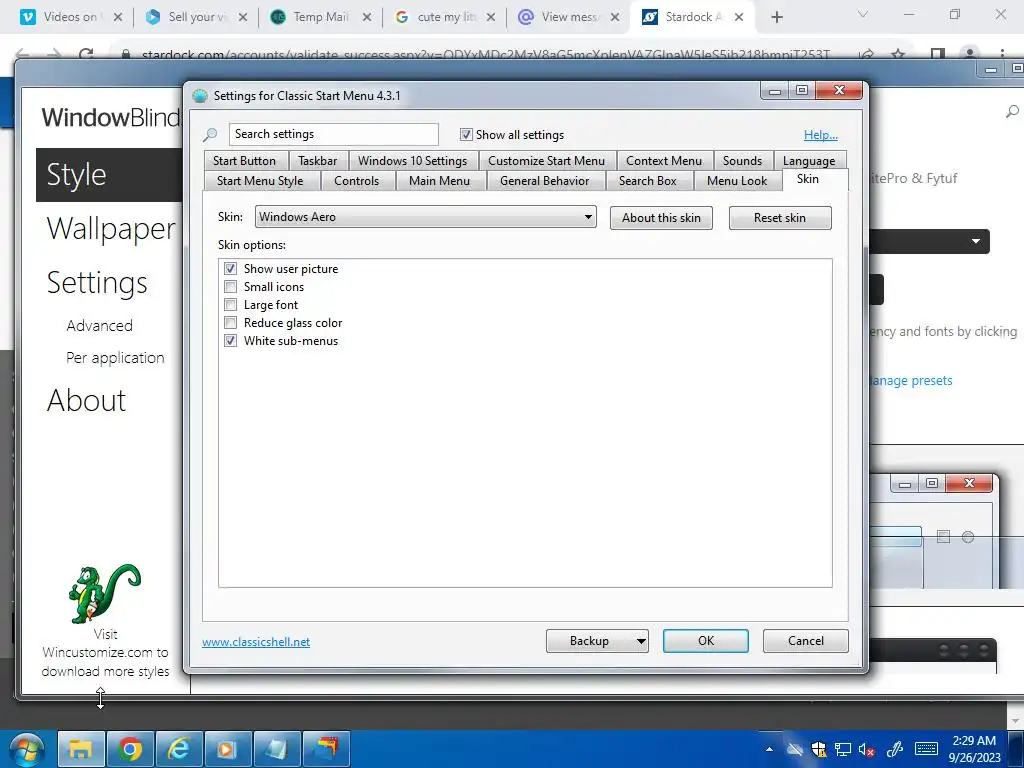The image size is (1024, 768).
Task: Open the Menu Look tab
Action: coord(737,181)
